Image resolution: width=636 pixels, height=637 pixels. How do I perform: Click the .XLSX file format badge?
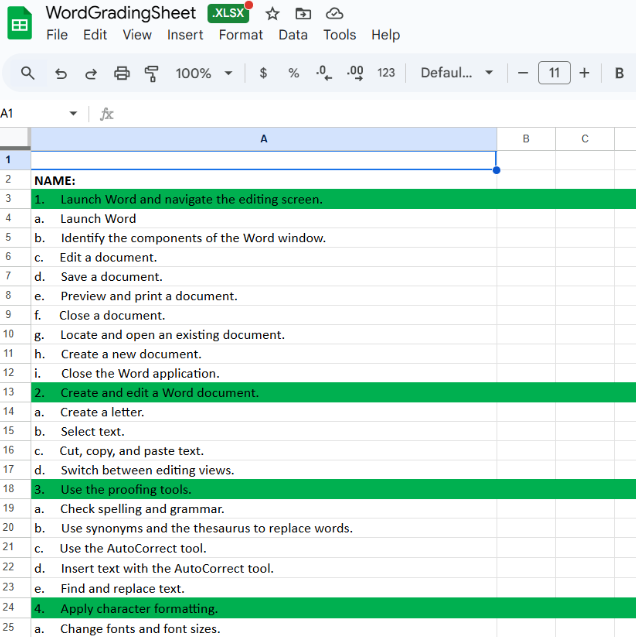228,13
